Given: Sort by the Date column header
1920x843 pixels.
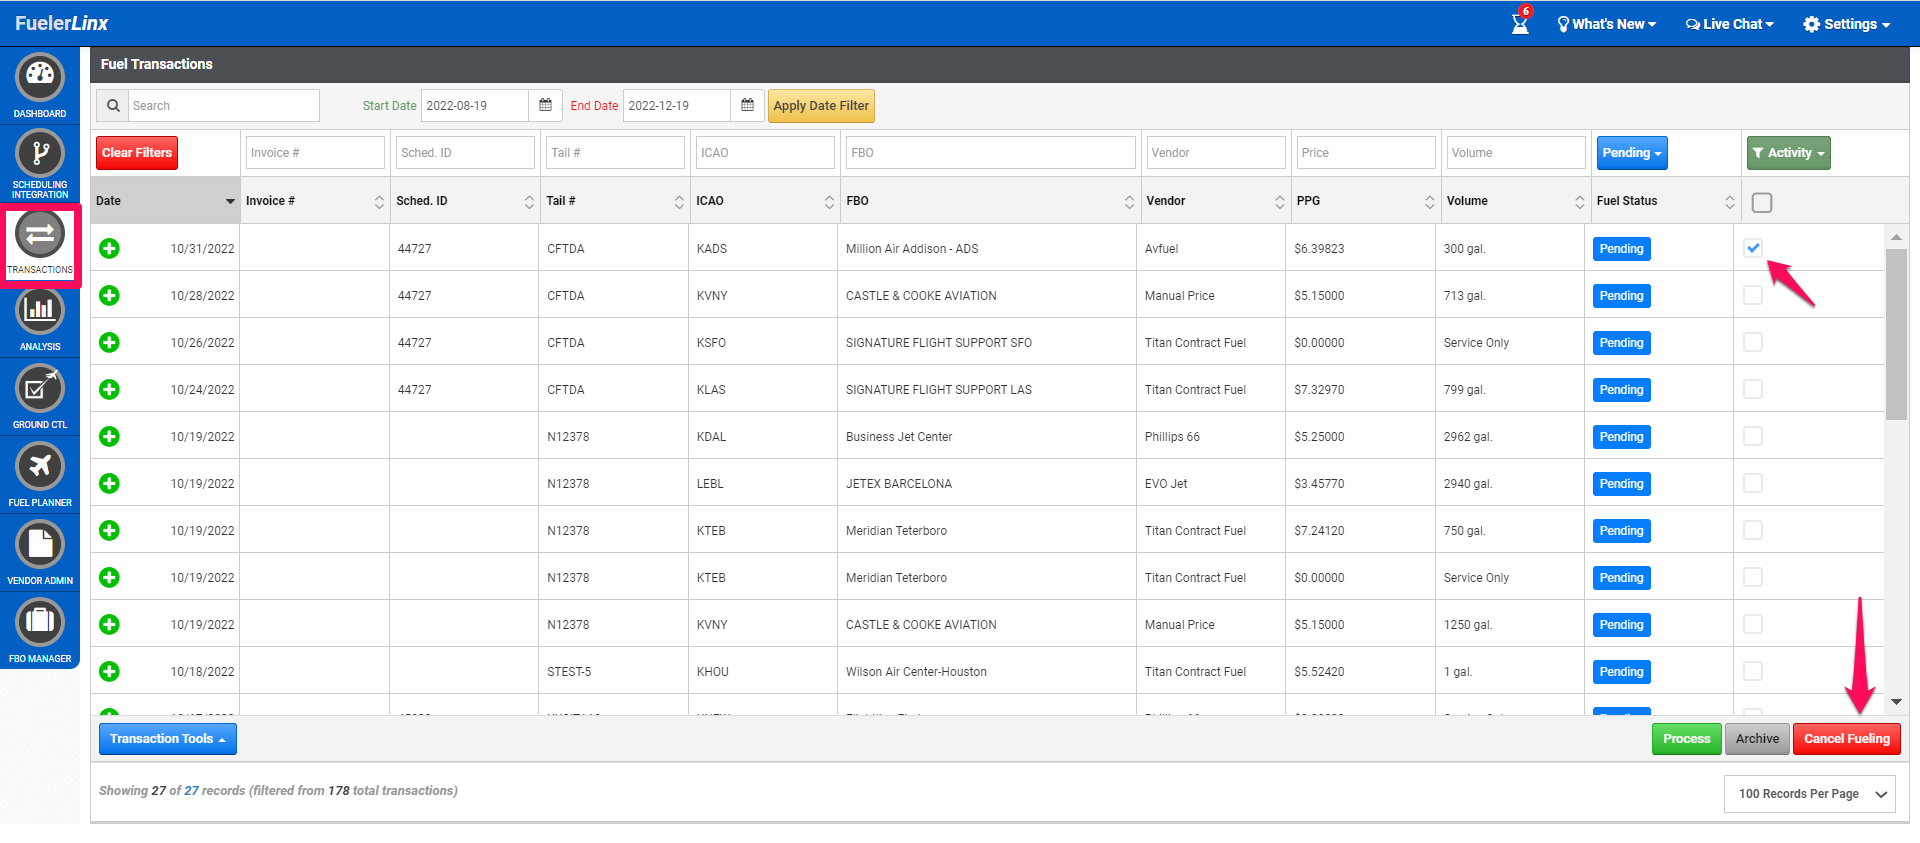Looking at the screenshot, I should click(165, 201).
